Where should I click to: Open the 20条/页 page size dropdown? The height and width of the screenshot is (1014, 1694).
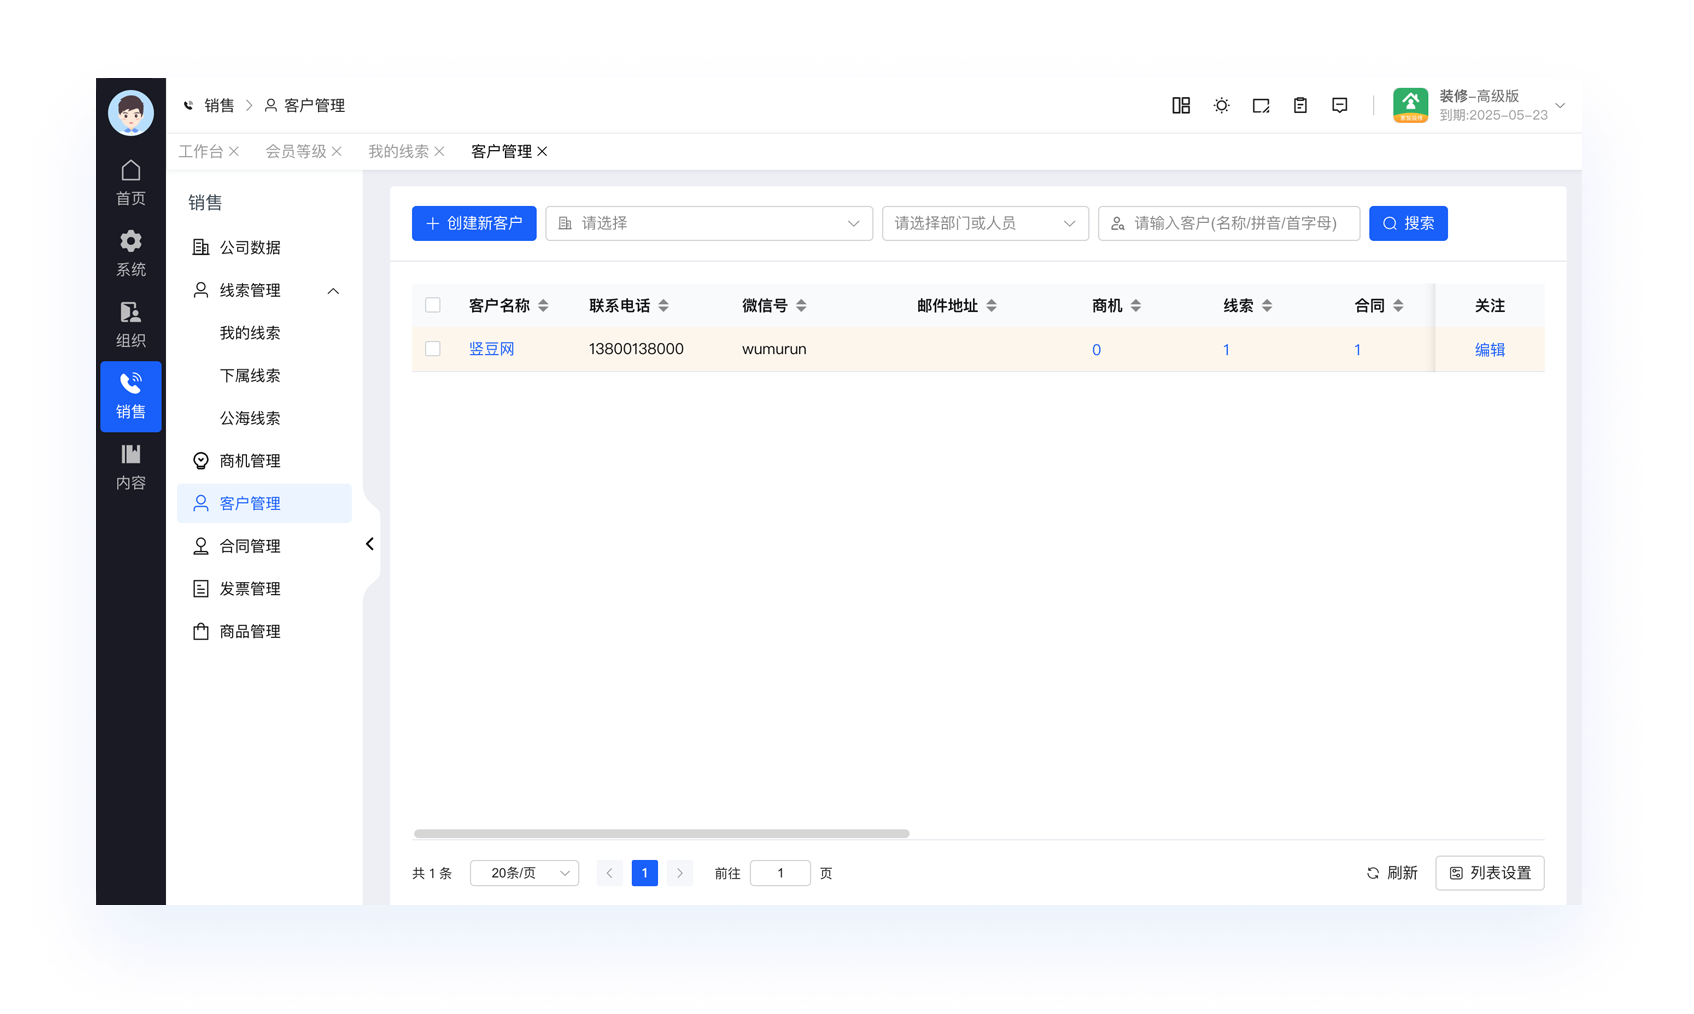(524, 873)
